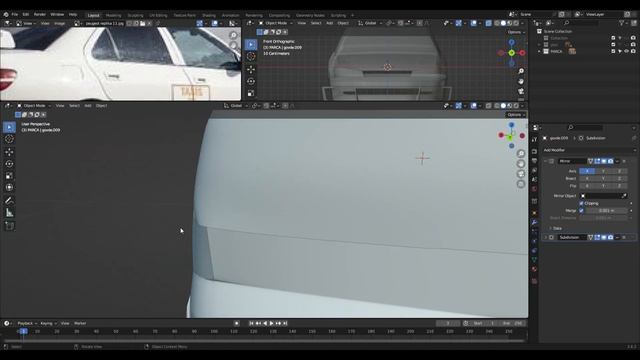Open the Add Modifier dropdown
The image size is (640, 360).
[589, 150]
